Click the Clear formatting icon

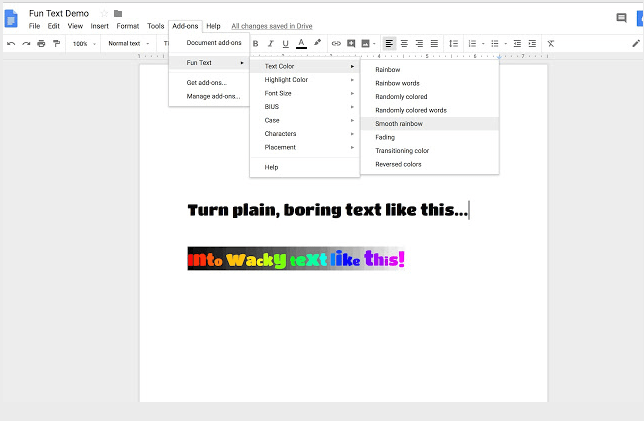pos(551,44)
